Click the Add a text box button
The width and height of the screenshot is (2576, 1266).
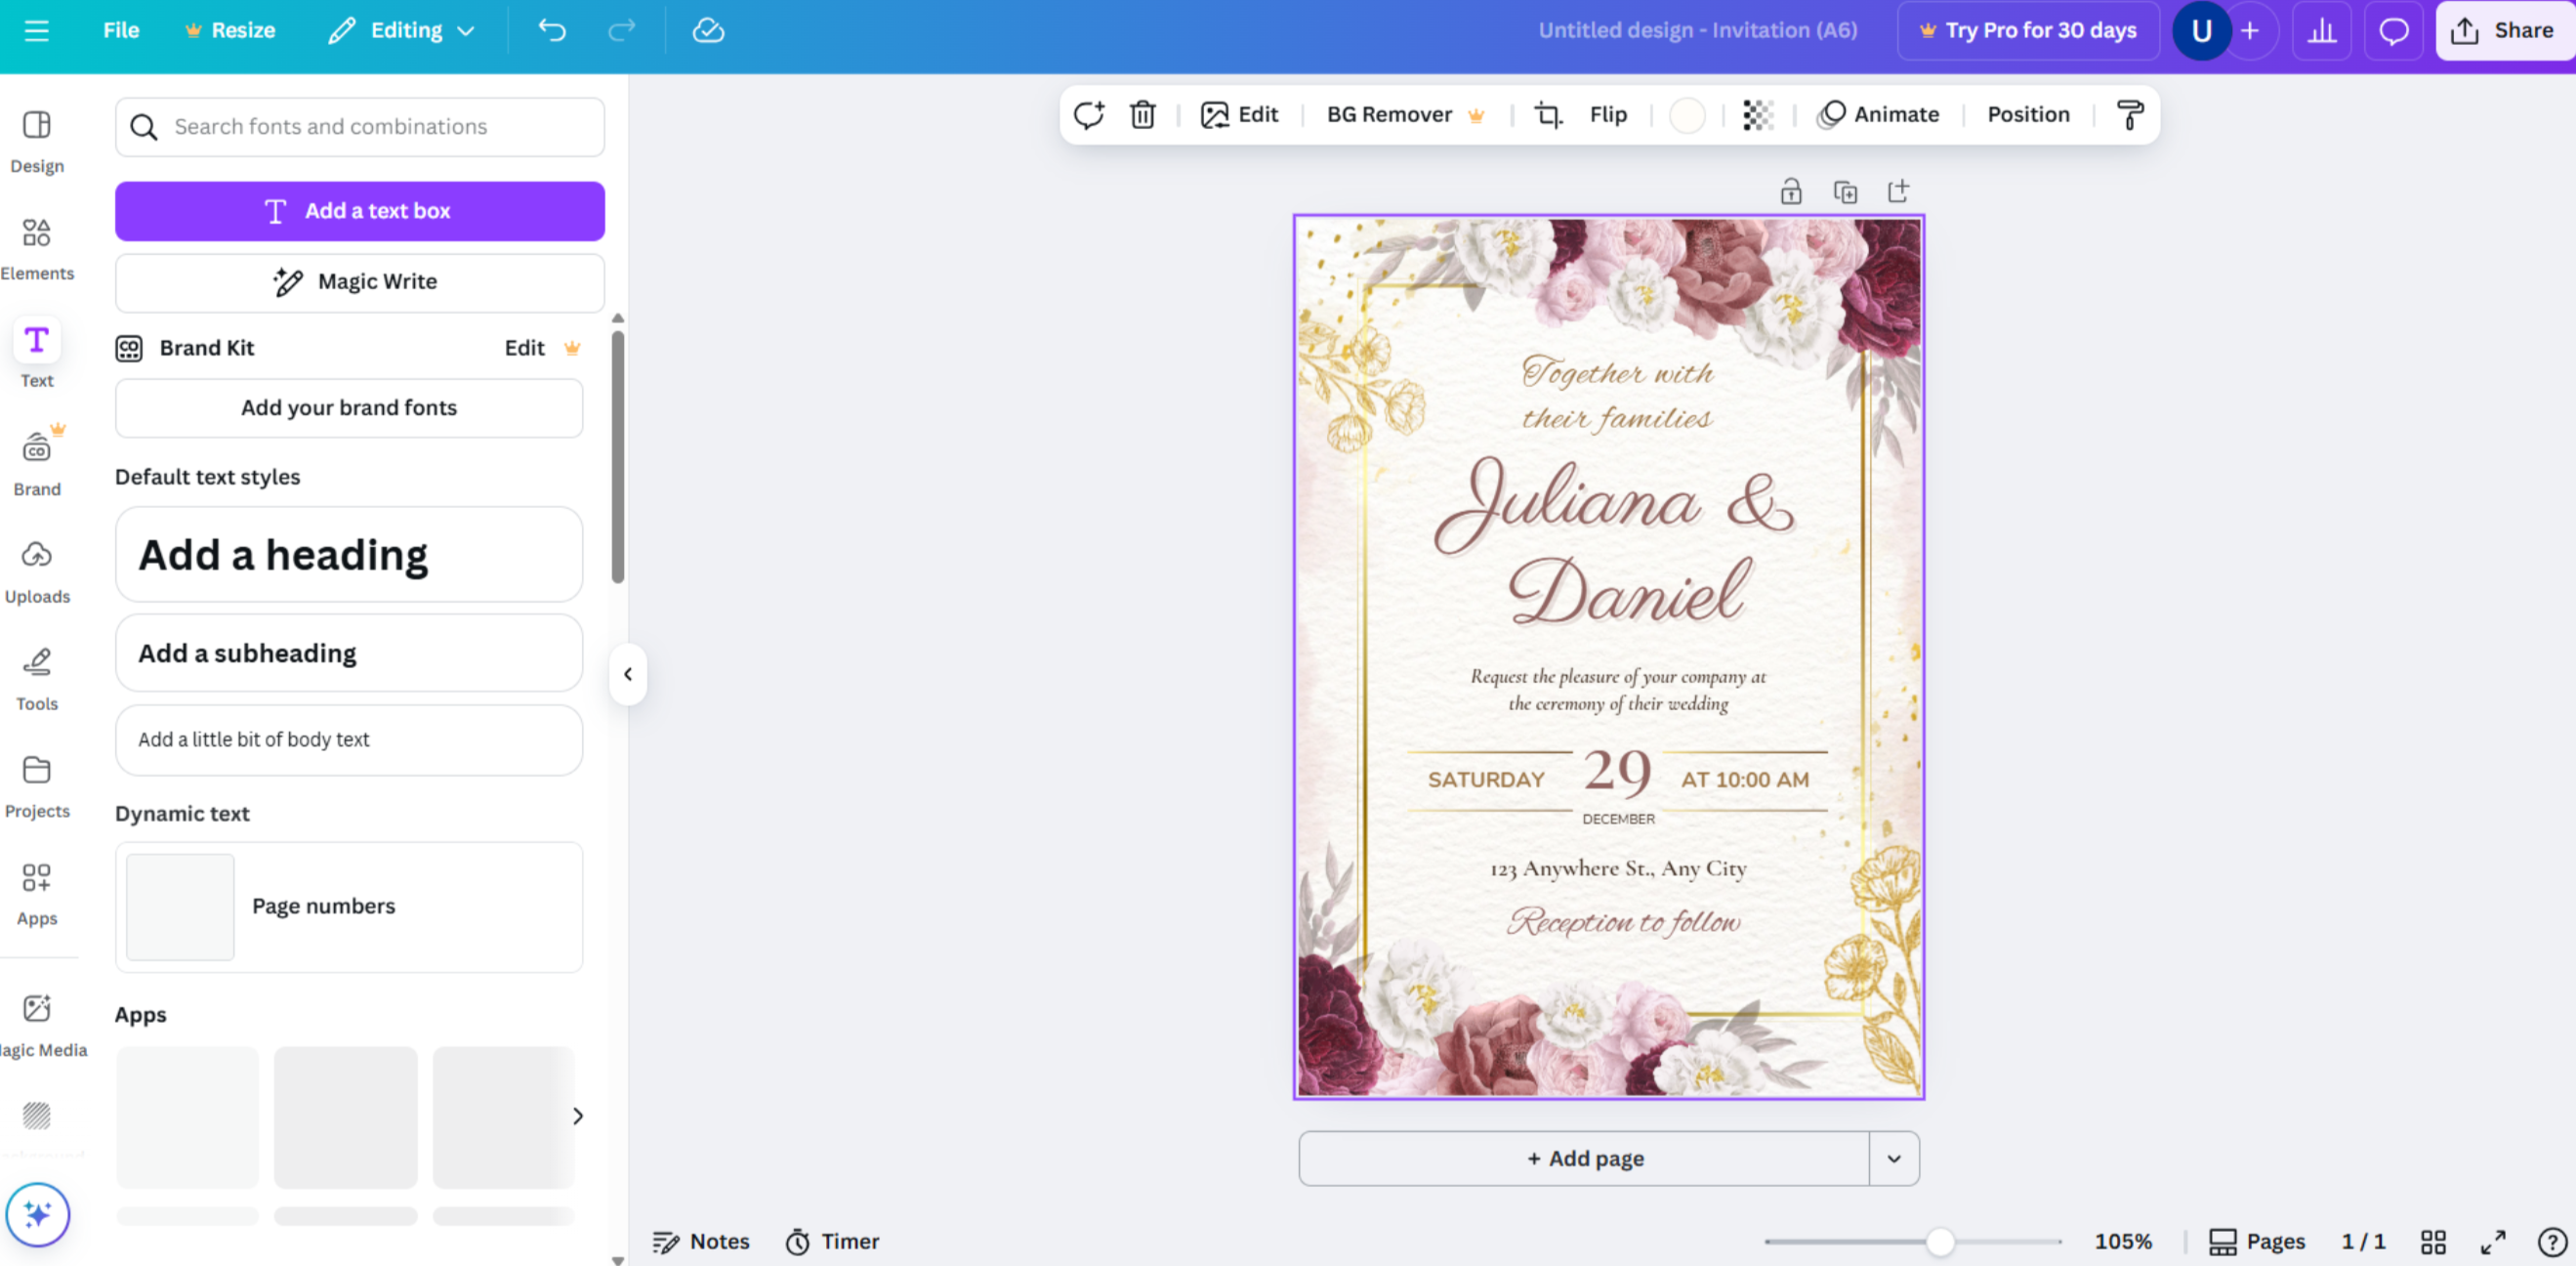(x=359, y=210)
